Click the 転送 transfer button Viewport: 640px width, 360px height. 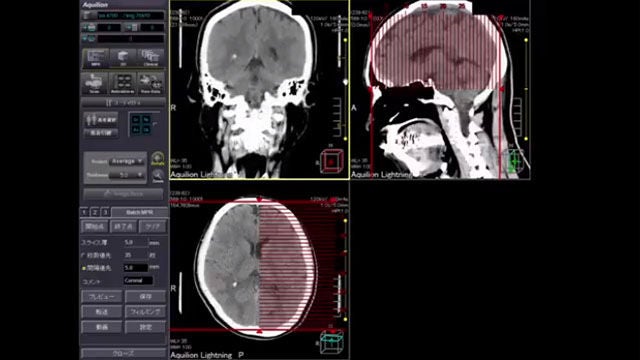coord(102,312)
